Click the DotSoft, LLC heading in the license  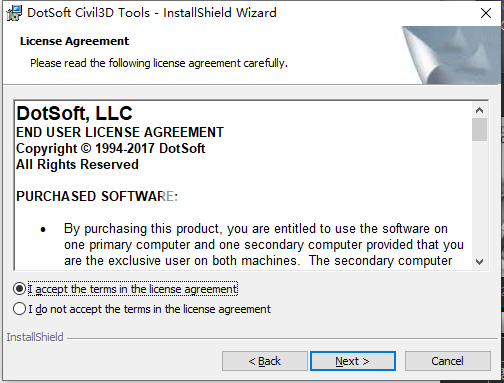point(74,113)
